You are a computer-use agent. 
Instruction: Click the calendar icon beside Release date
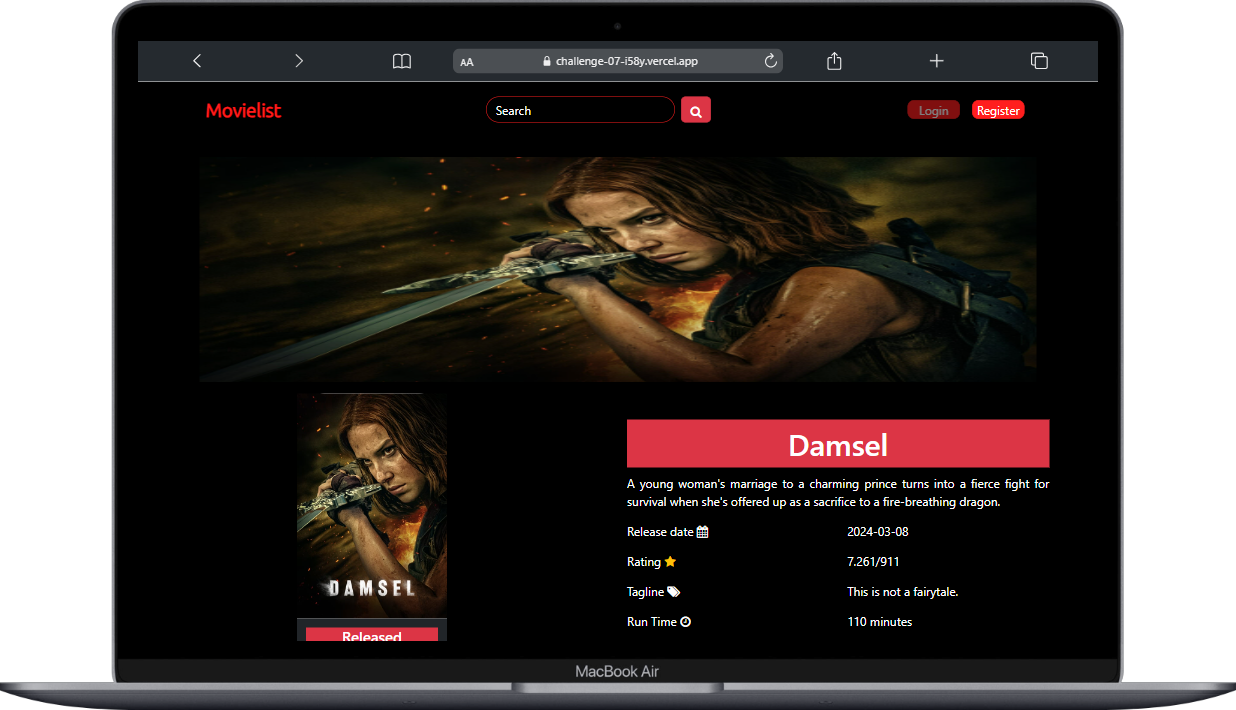pyautogui.click(x=702, y=532)
